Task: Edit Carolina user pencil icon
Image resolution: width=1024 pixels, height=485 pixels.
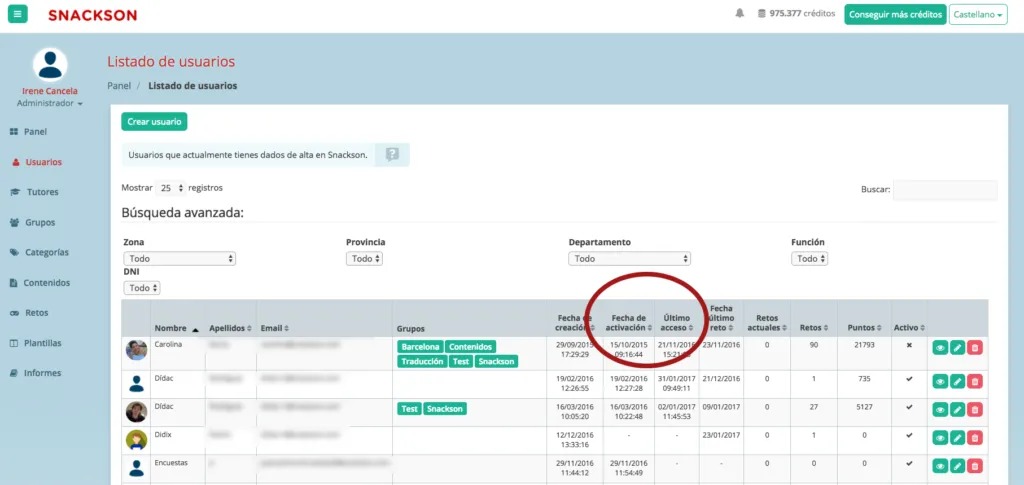Action: click(x=957, y=348)
